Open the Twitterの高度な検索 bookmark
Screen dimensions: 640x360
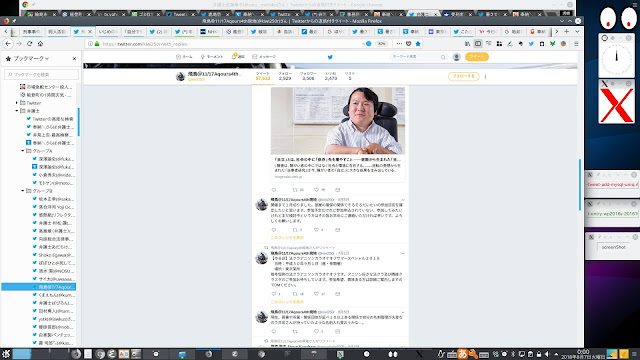[50, 119]
